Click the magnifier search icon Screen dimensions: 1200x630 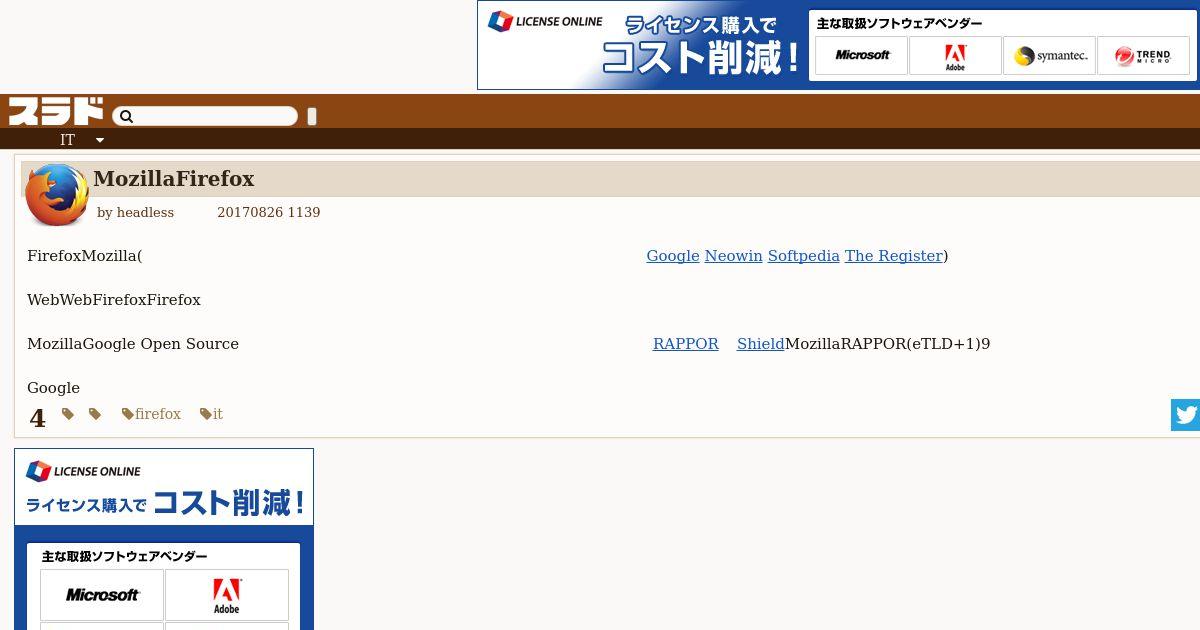126,117
